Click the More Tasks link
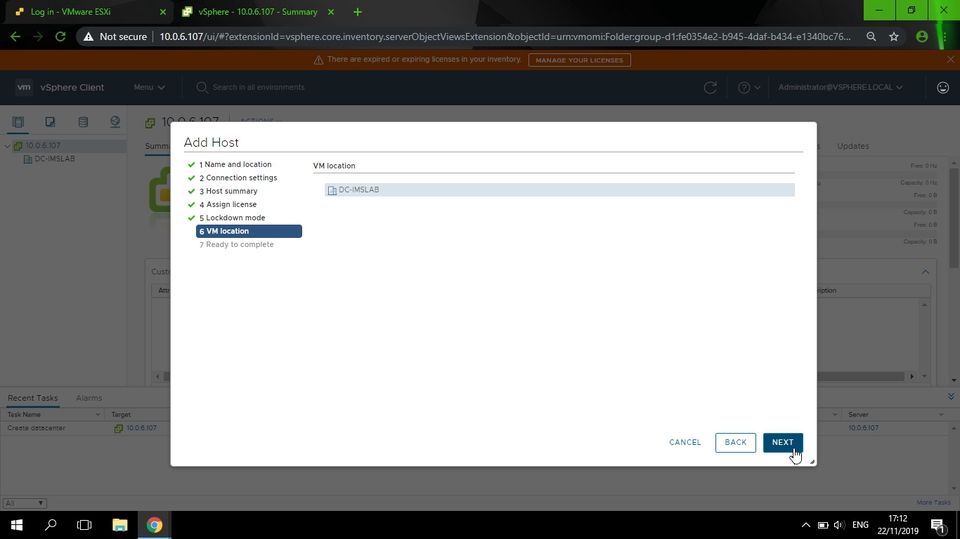Viewport: 960px width, 539px height. 933,502
